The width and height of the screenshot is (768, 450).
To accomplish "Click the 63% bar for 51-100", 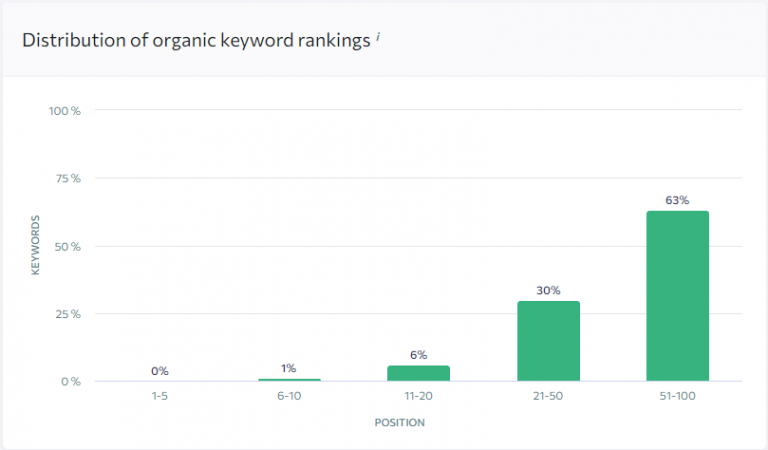I will [677, 296].
